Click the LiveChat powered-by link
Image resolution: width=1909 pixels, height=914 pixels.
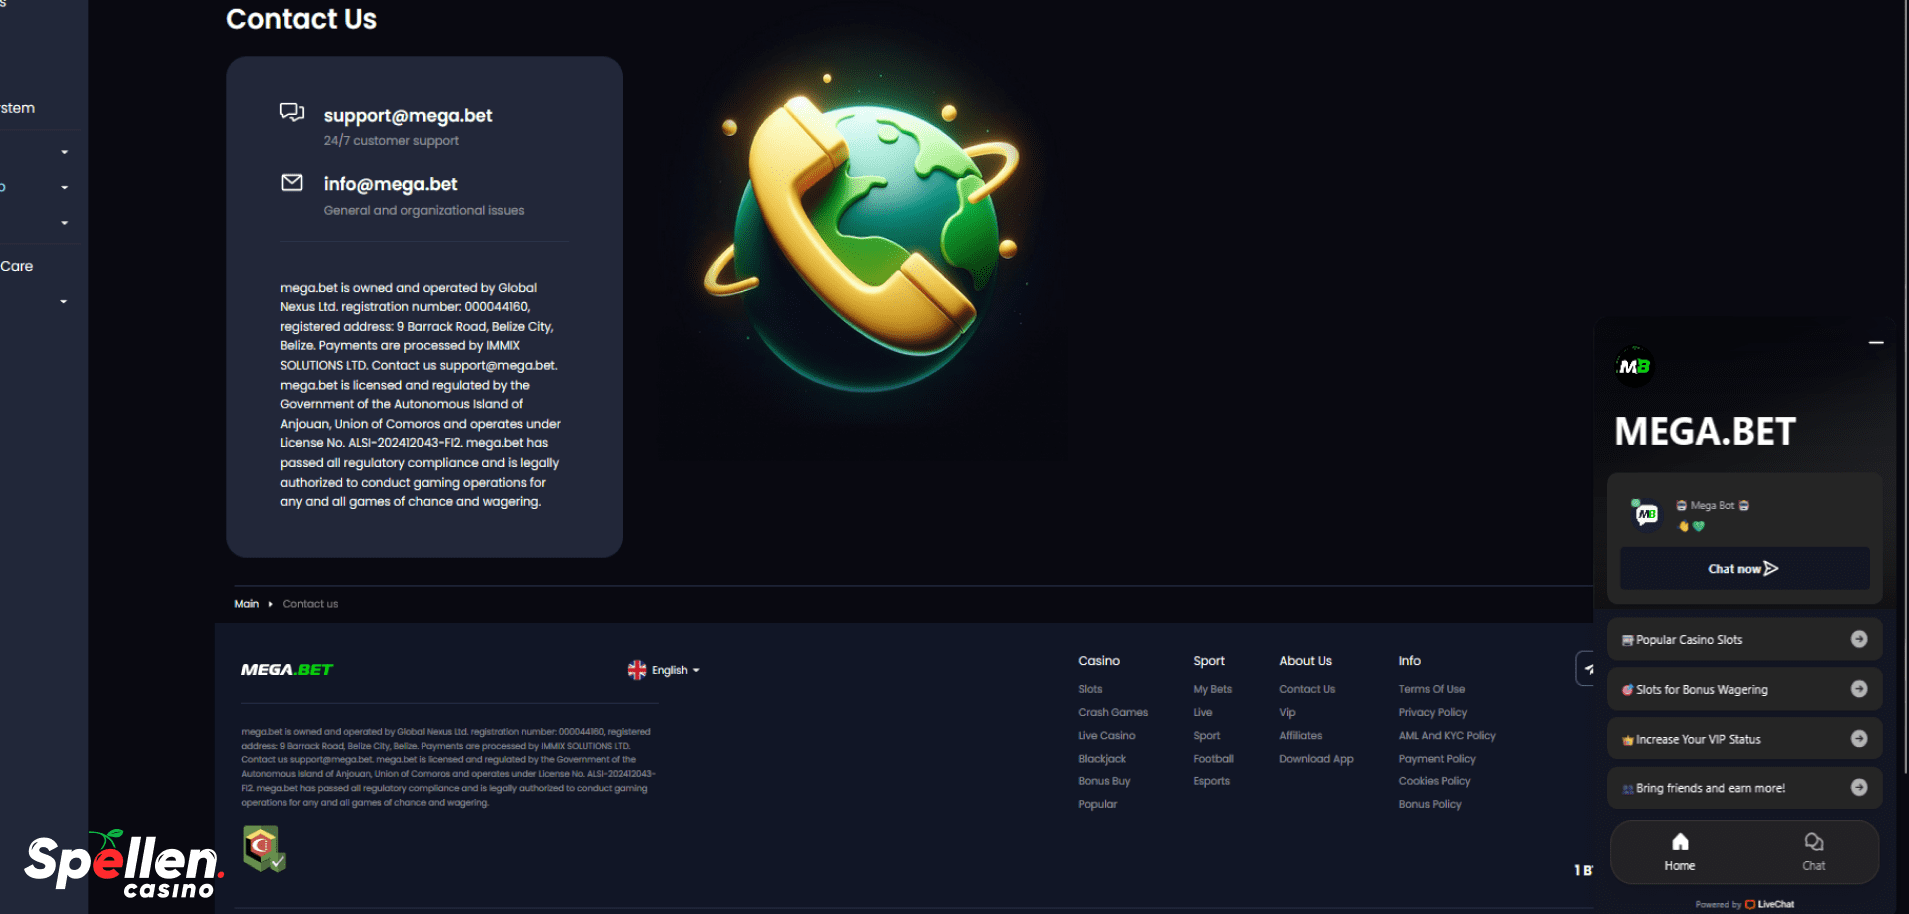[1770, 904]
